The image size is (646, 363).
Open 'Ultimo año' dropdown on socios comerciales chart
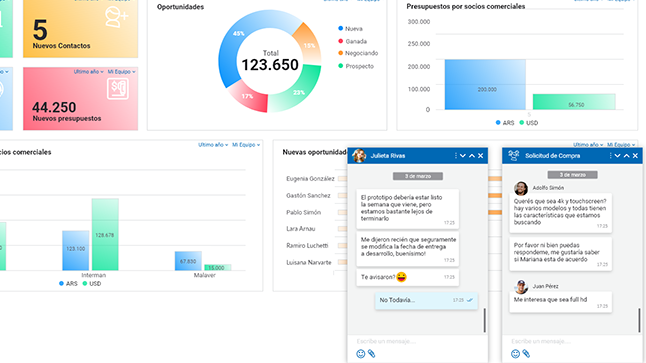(213, 145)
